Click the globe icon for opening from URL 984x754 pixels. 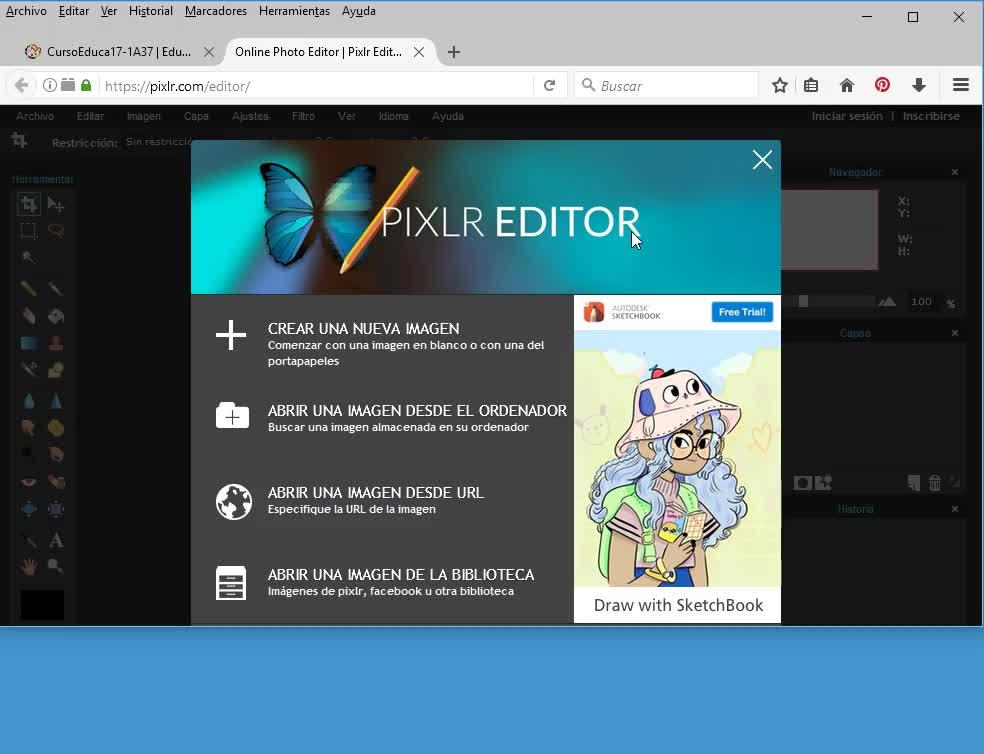tap(233, 501)
